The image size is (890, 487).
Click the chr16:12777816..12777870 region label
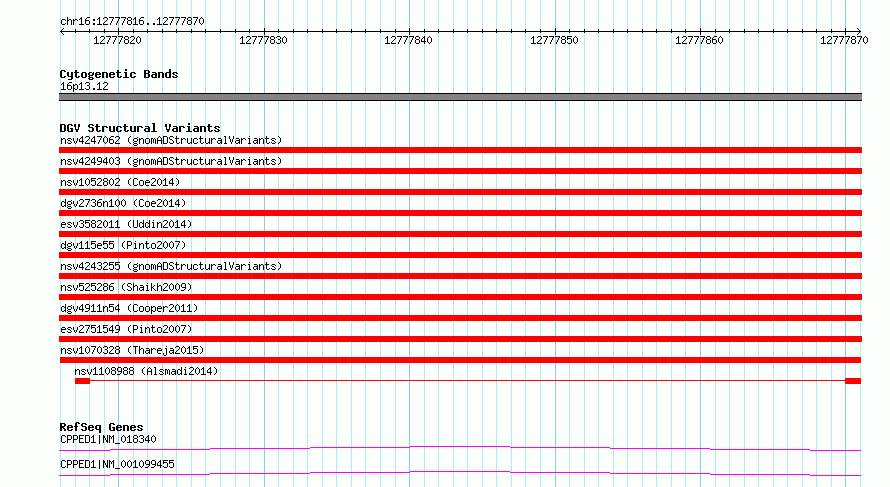[x=132, y=21]
